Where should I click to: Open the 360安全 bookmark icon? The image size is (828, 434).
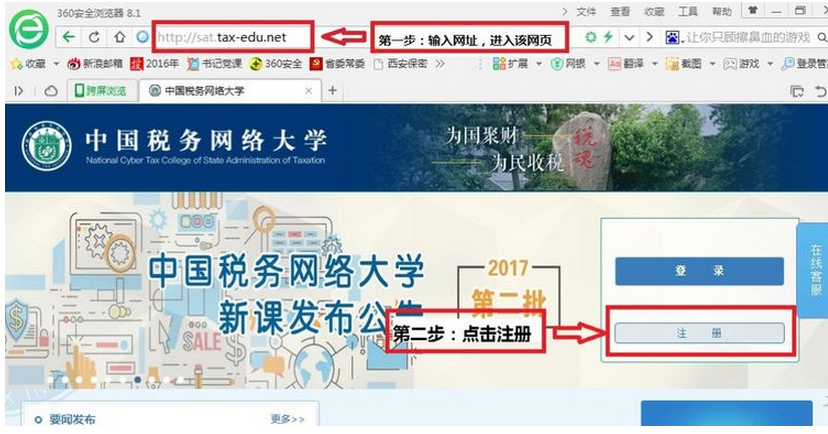click(x=256, y=64)
